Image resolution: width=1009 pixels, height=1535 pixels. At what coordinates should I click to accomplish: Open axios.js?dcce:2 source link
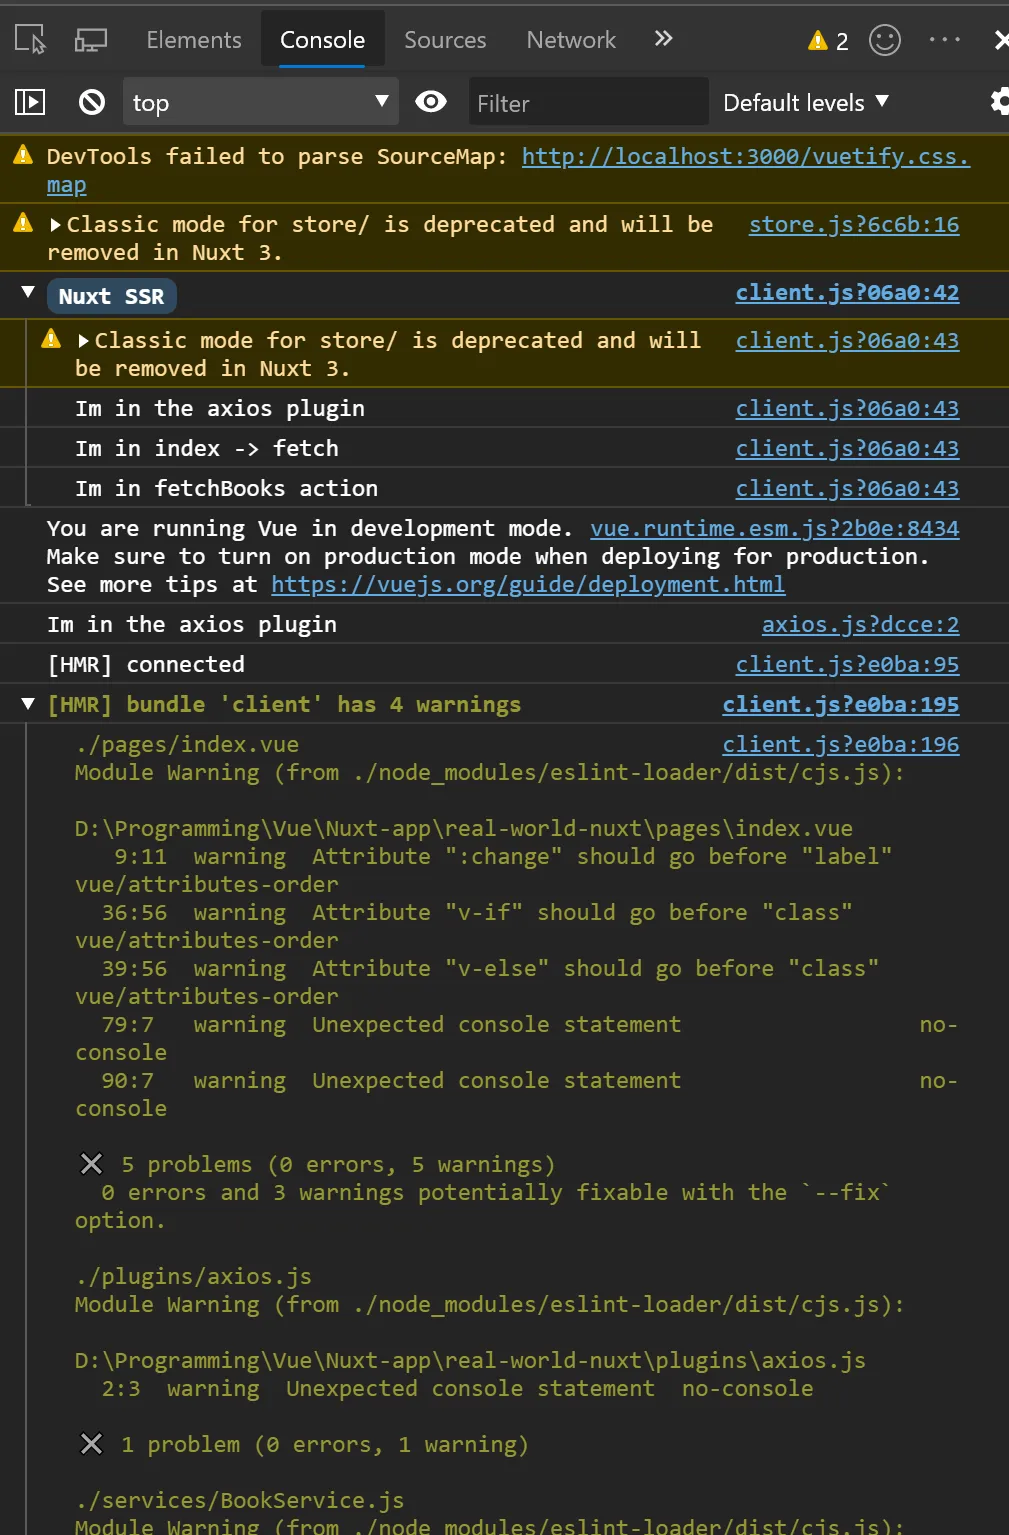(860, 625)
